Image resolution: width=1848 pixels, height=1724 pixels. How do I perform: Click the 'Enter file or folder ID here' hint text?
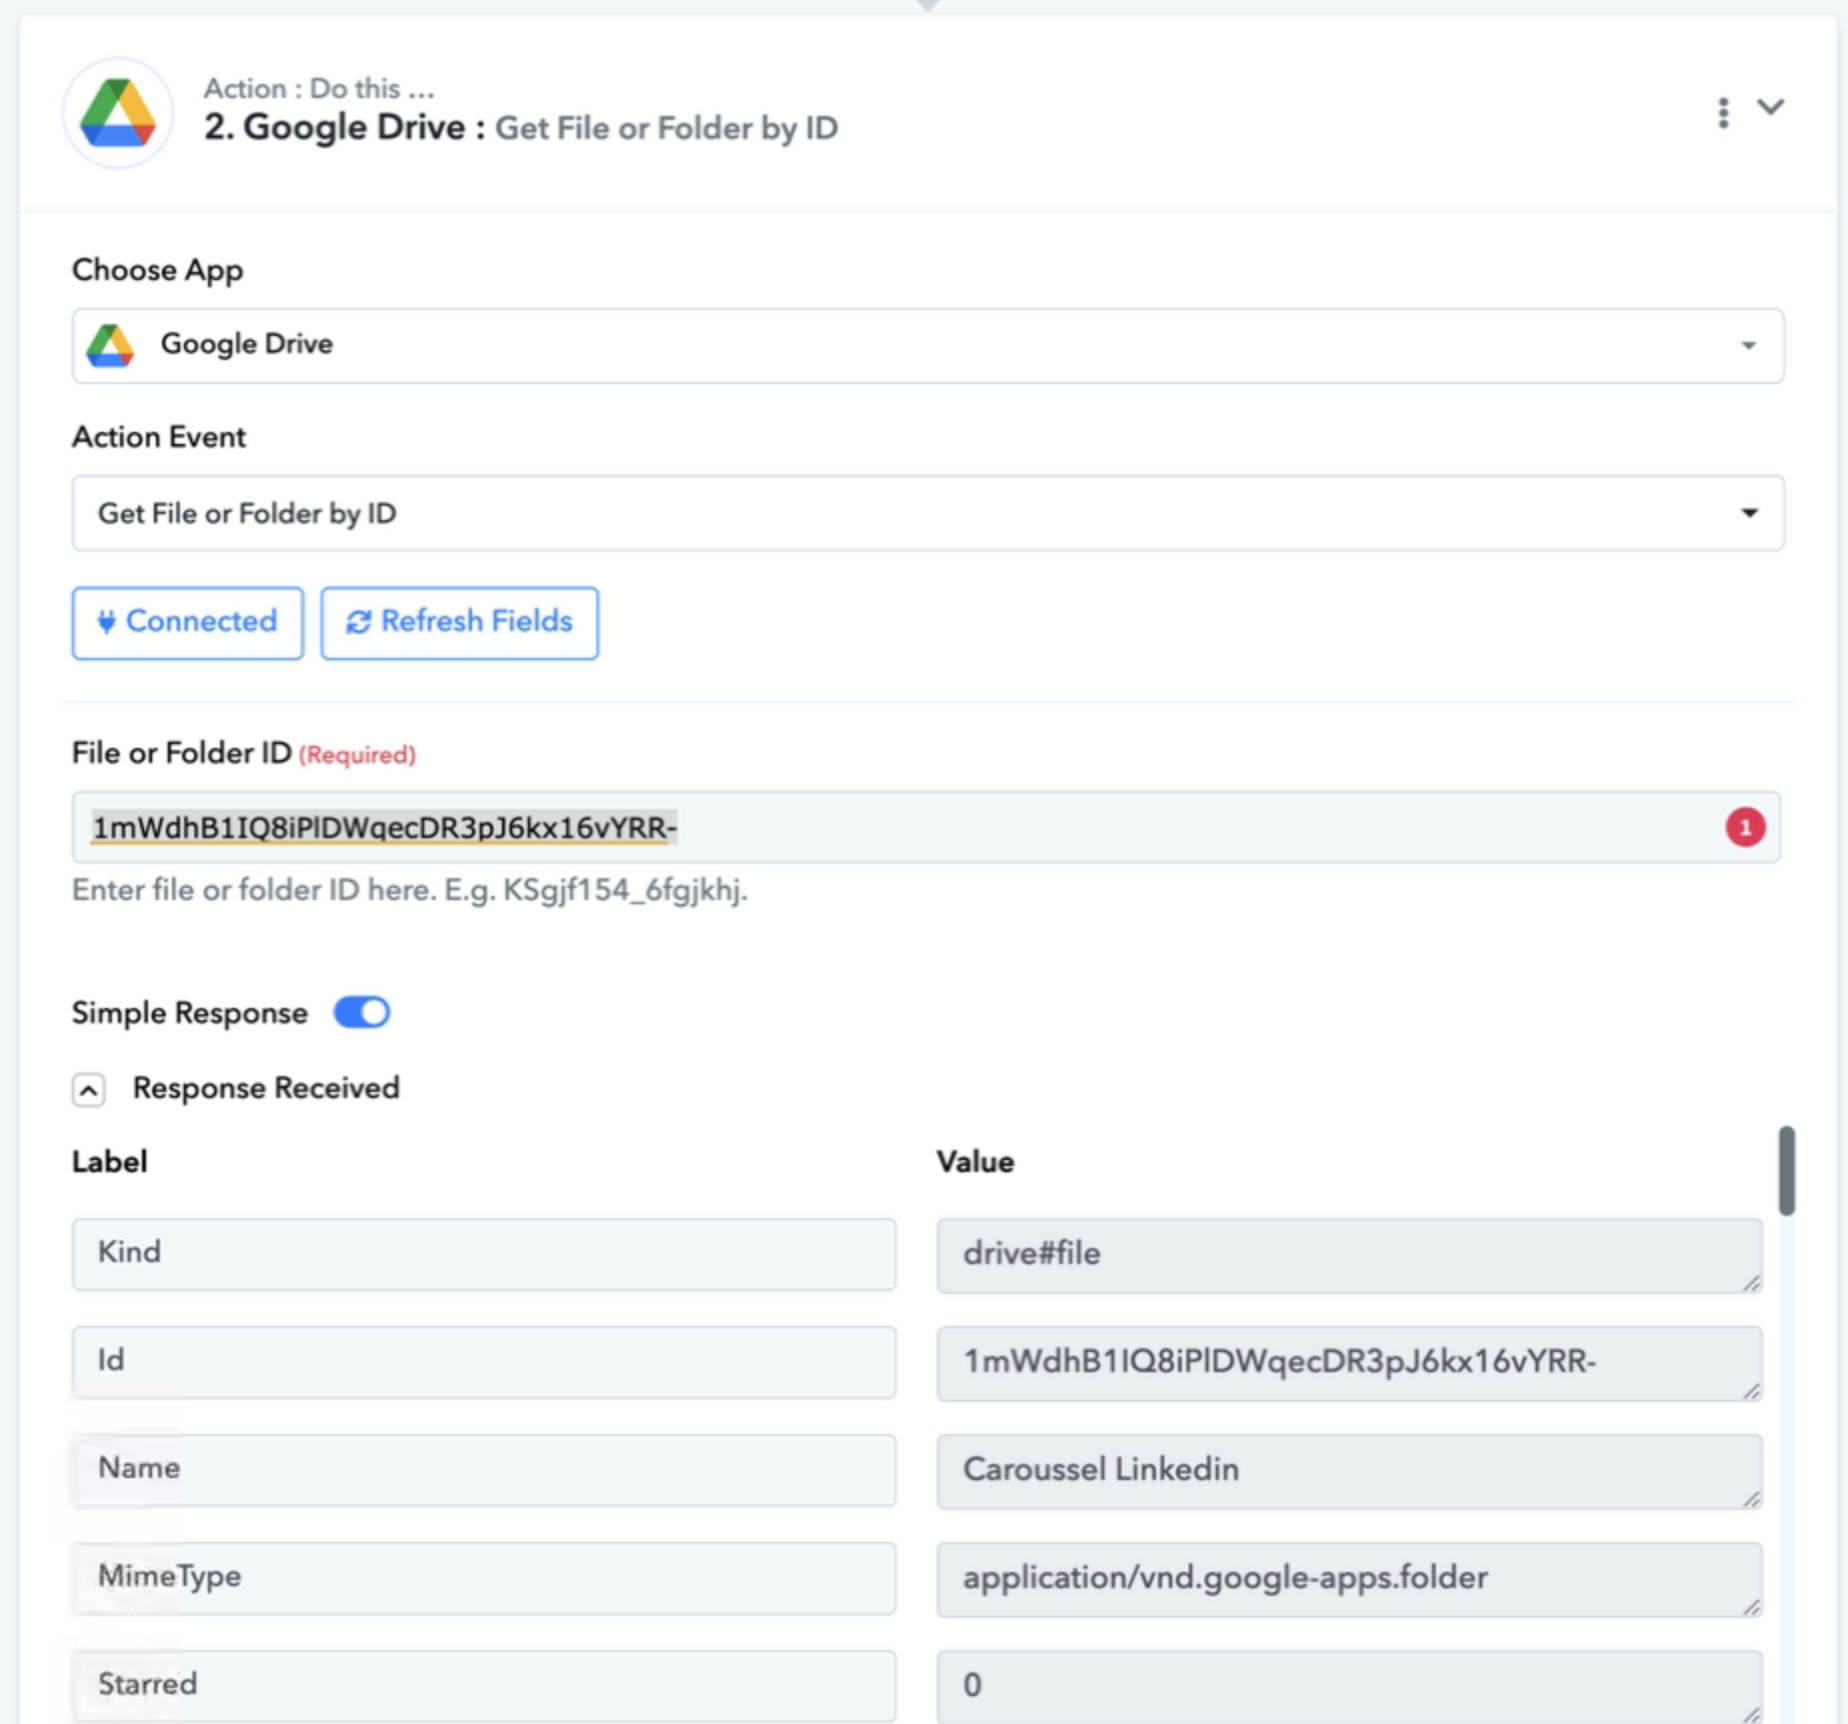click(x=410, y=890)
